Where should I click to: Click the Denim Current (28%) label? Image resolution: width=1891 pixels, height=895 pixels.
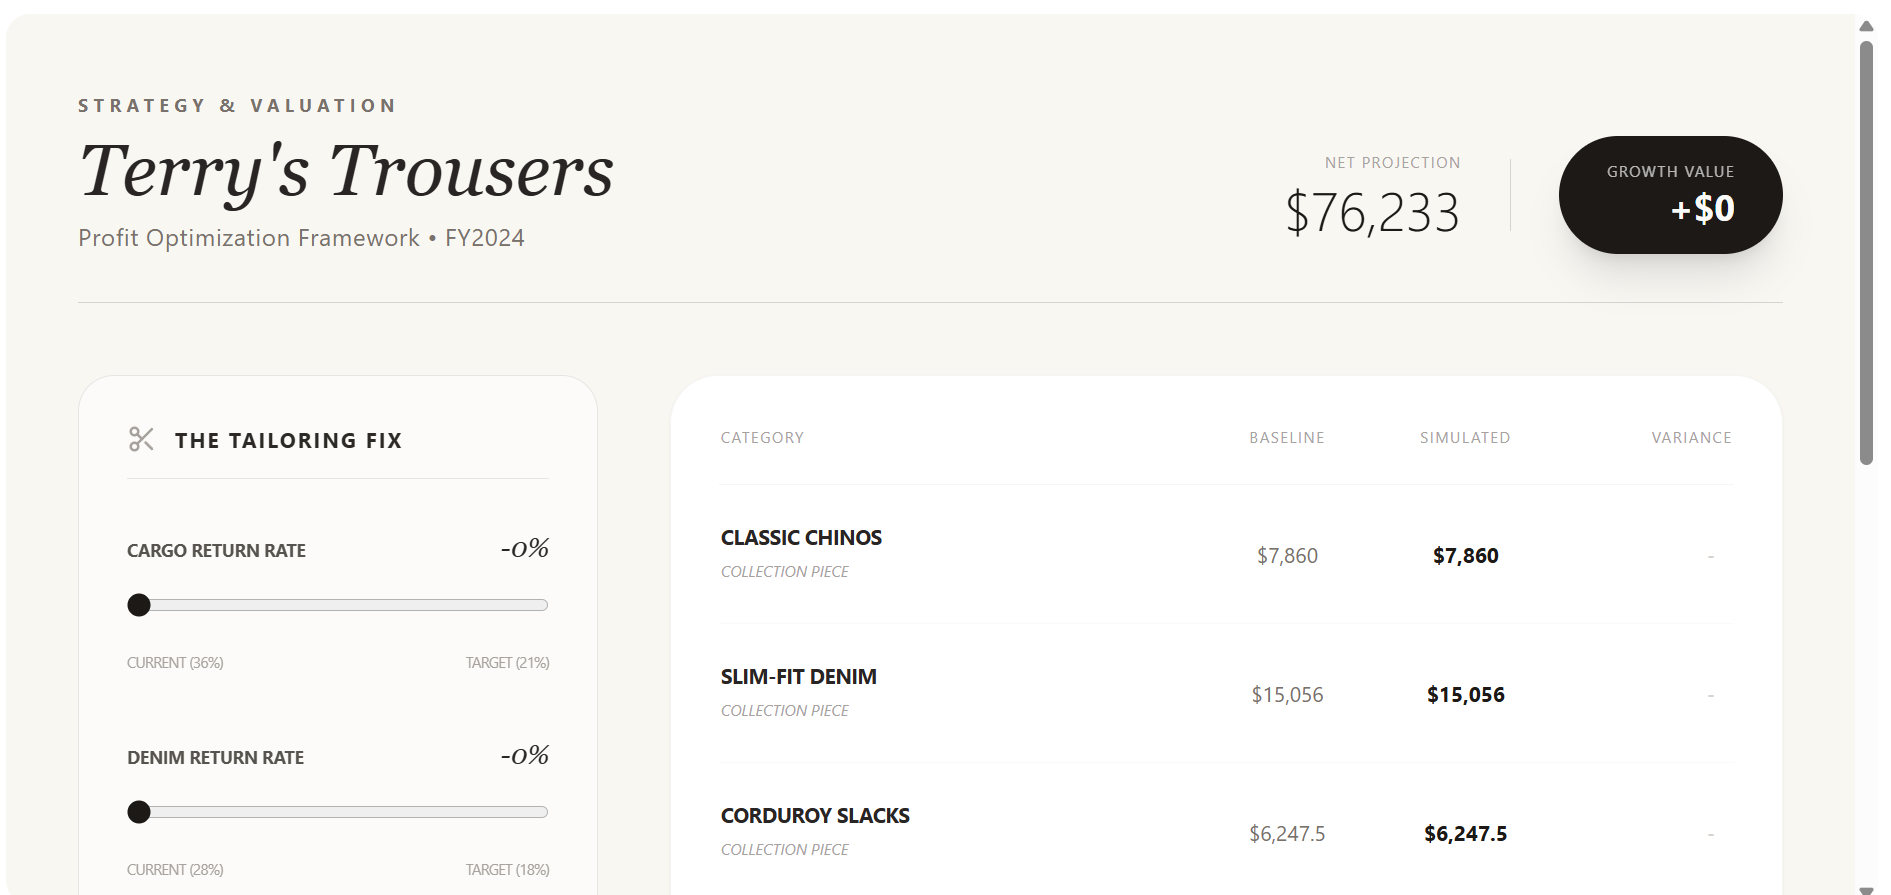click(x=175, y=870)
